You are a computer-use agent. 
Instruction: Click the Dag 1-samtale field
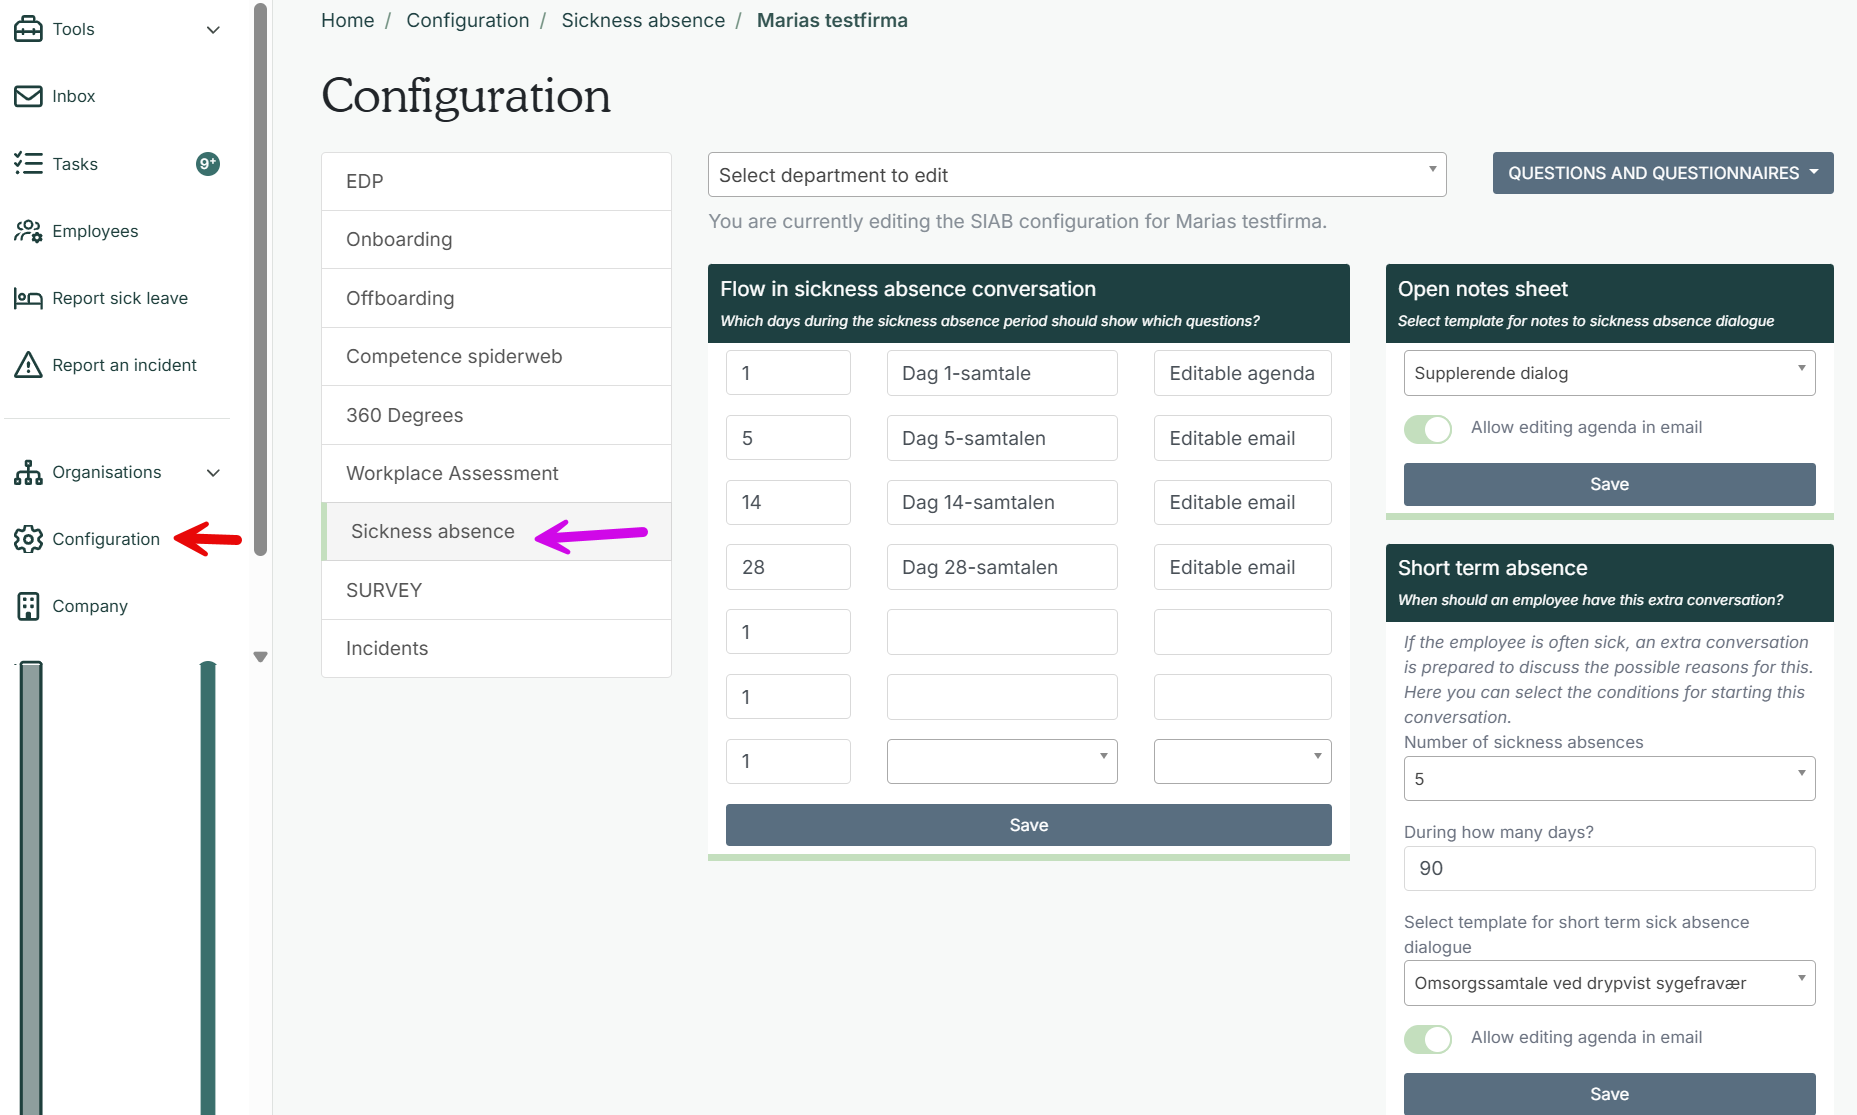[1002, 373]
